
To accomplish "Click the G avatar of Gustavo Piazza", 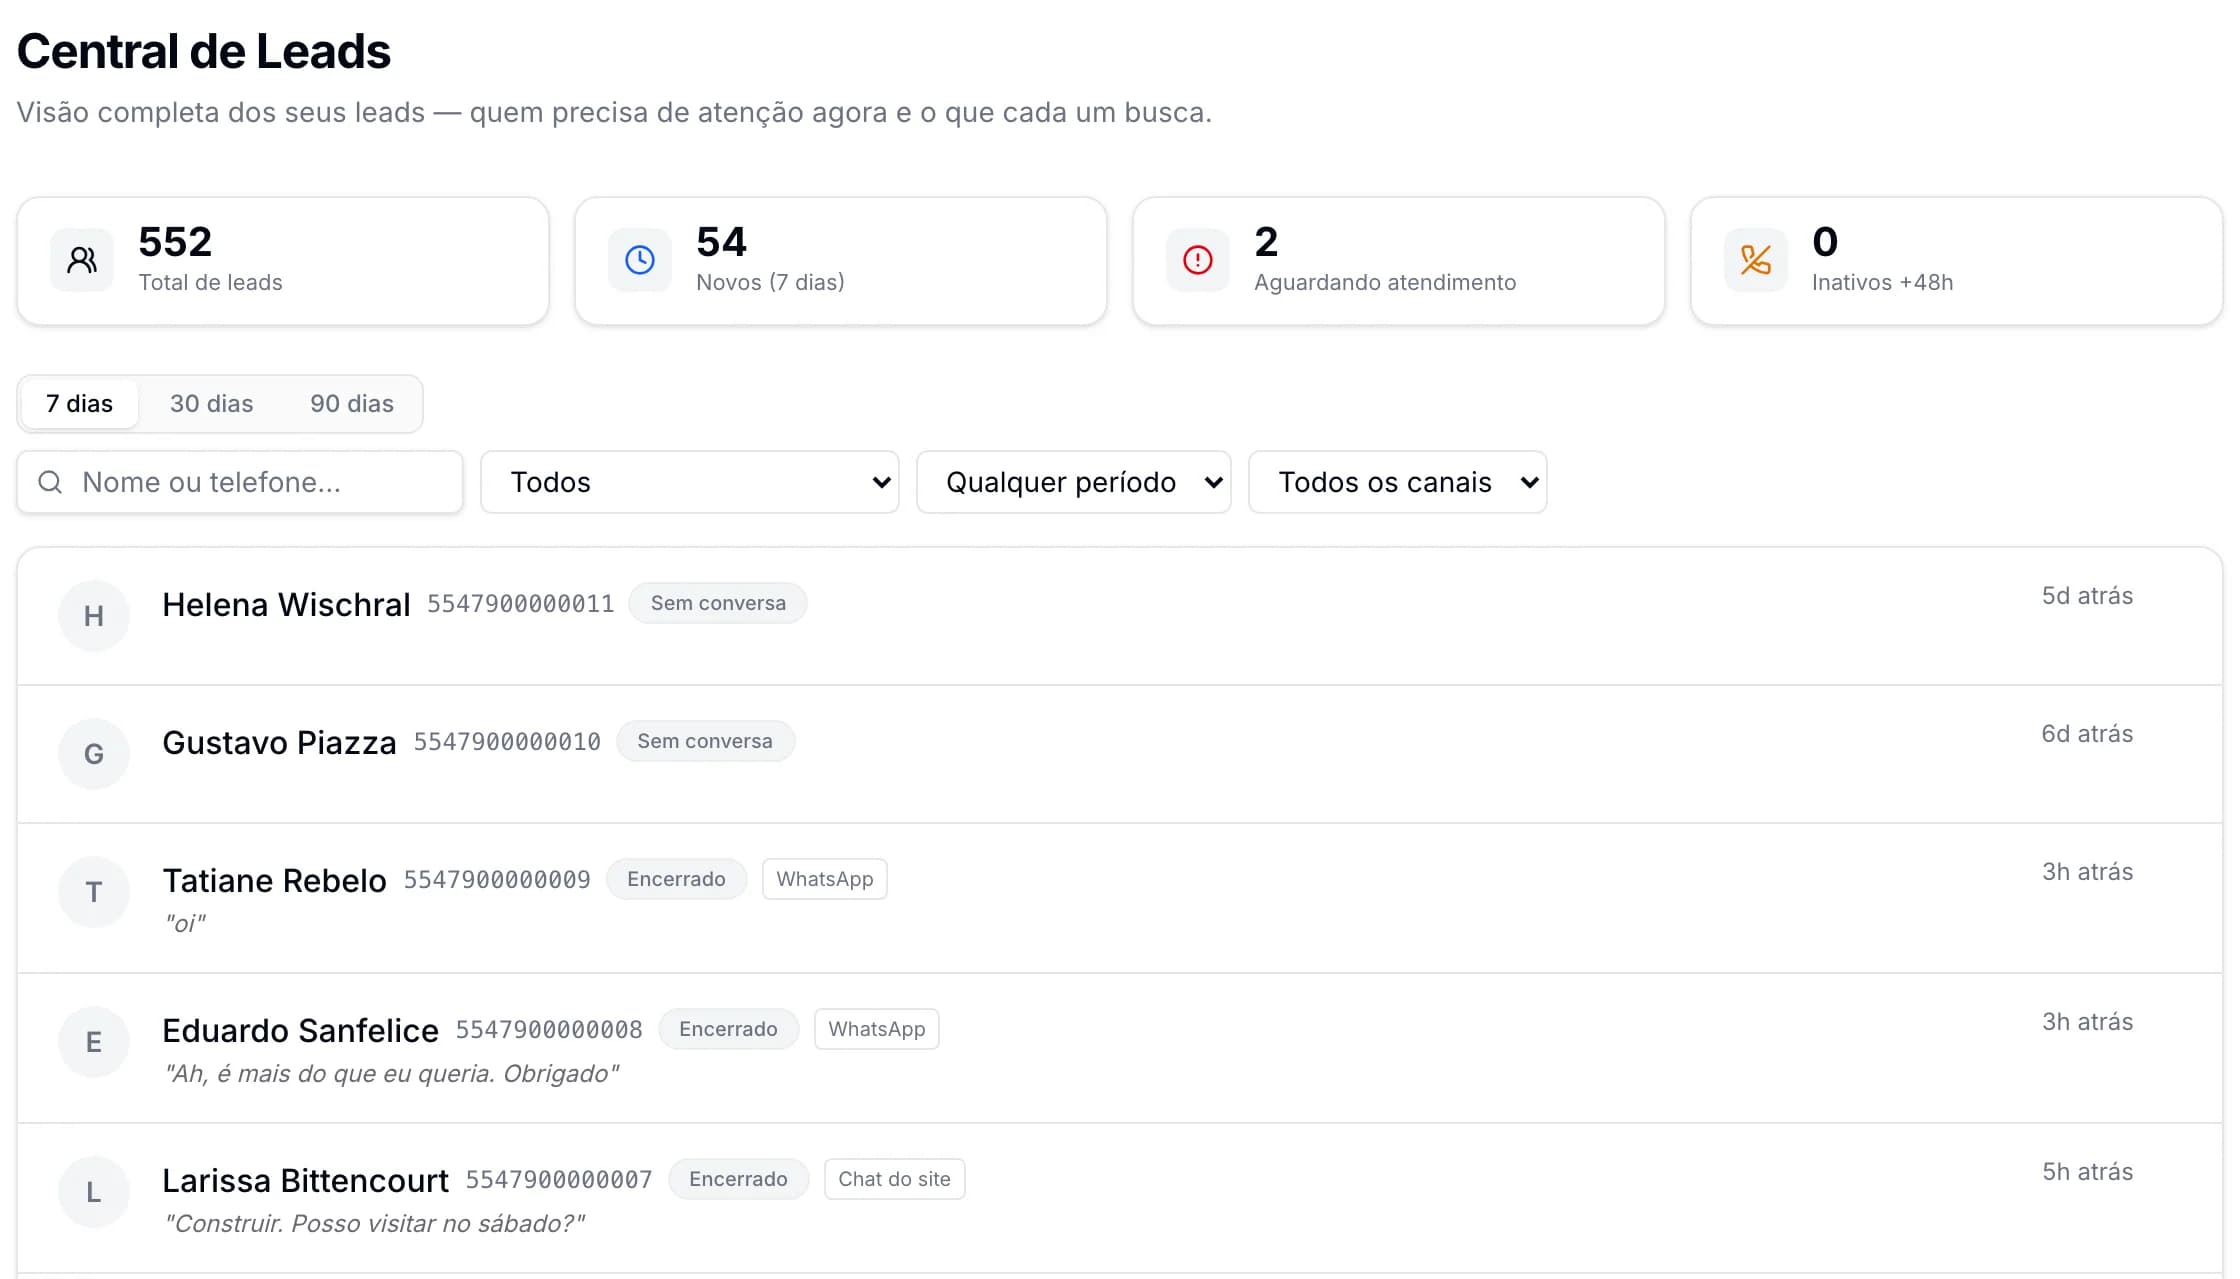I will pyautogui.click(x=94, y=754).
